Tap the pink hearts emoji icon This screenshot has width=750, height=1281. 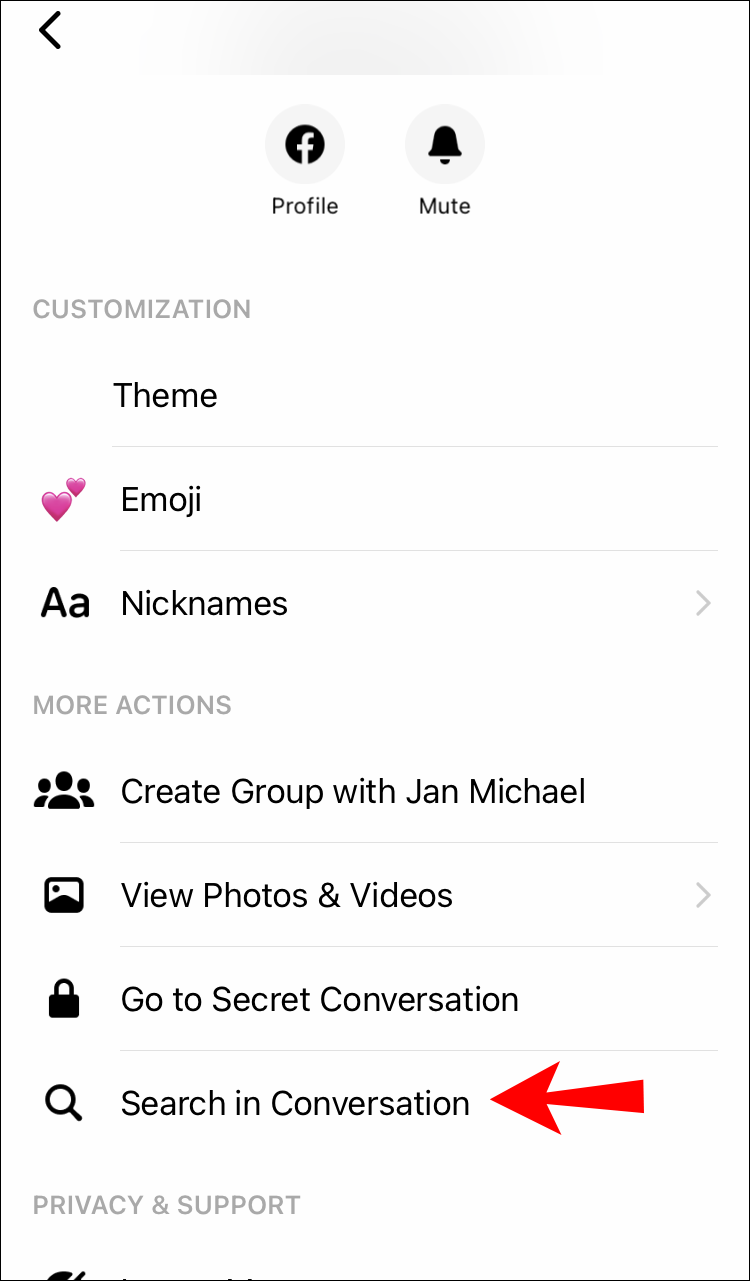[x=63, y=499]
